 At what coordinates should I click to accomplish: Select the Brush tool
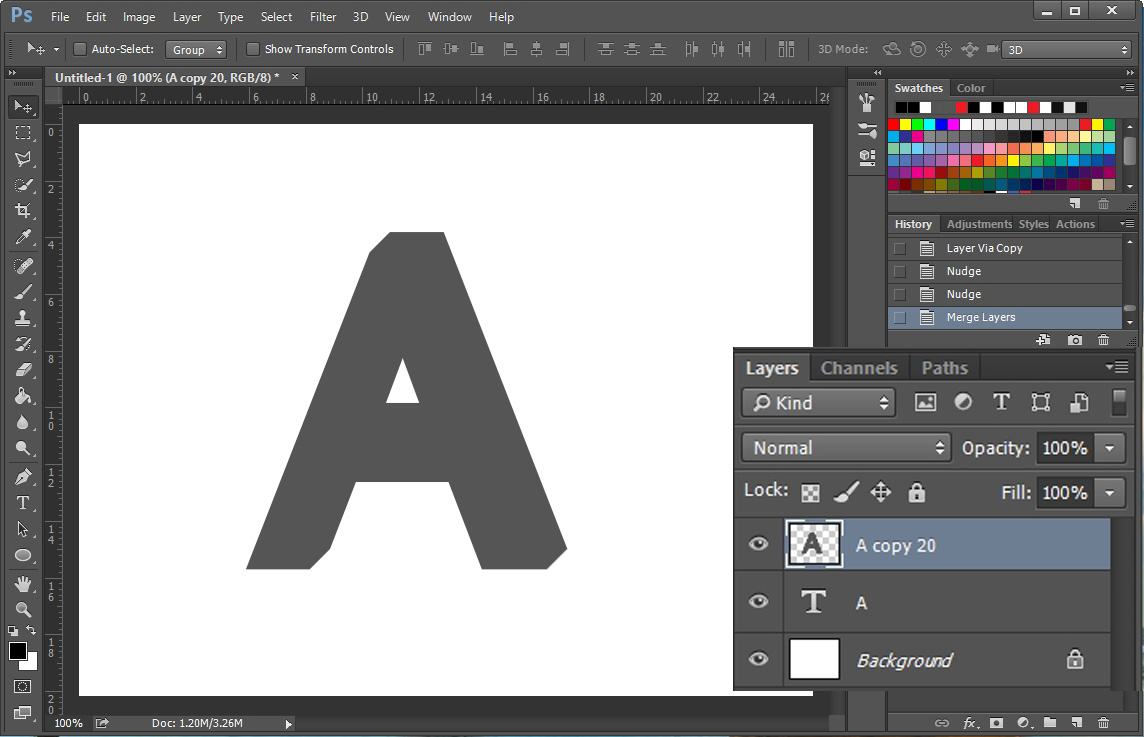coord(23,292)
